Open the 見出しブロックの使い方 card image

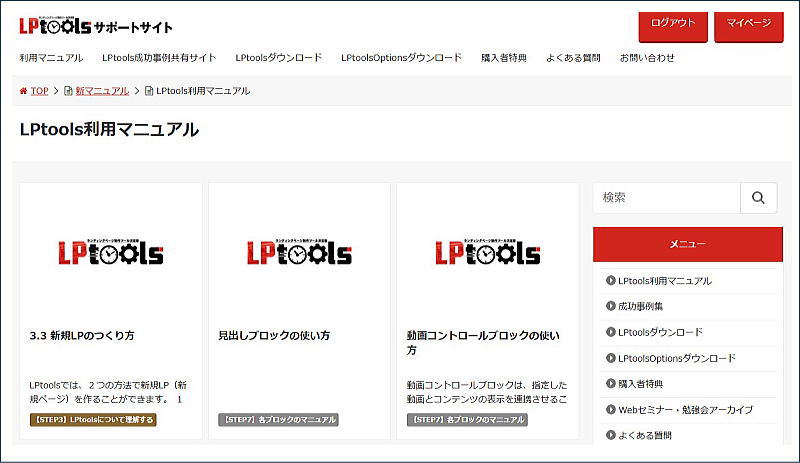(x=299, y=253)
